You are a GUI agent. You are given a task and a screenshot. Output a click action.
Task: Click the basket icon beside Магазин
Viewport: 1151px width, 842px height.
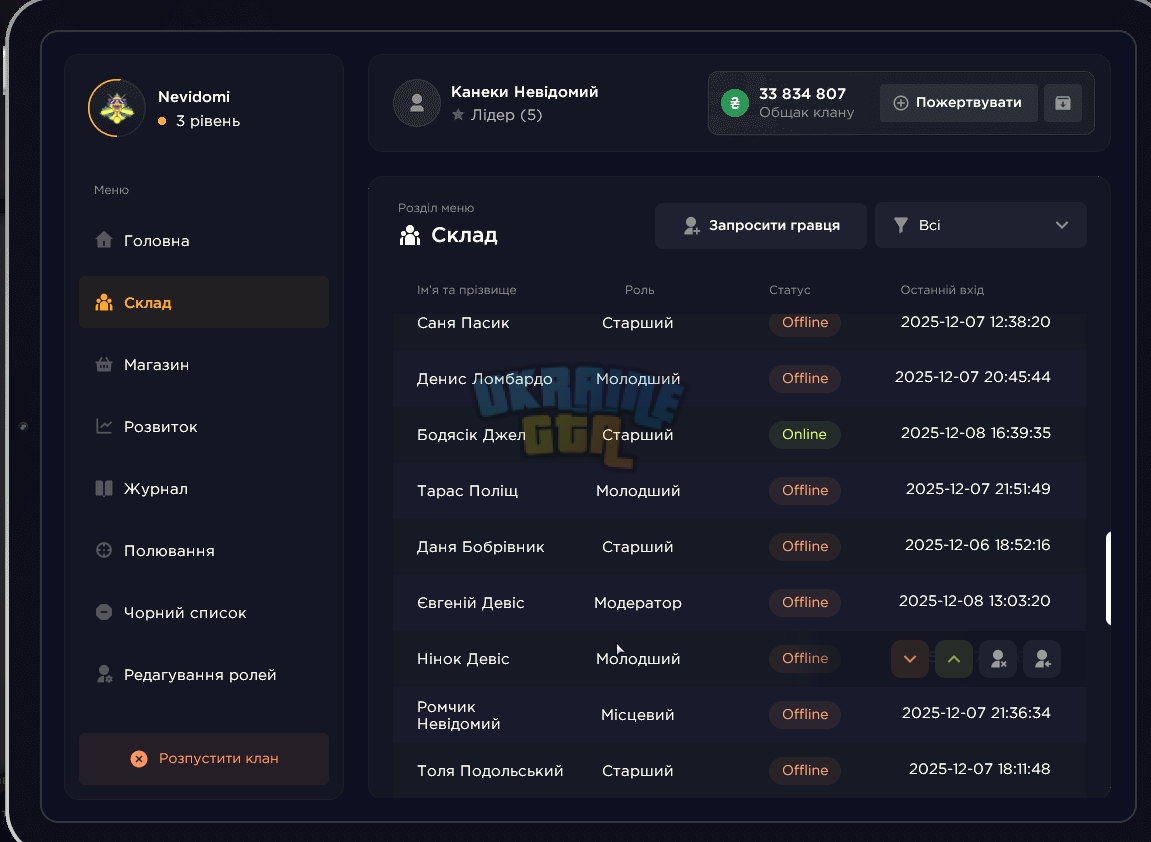pyautogui.click(x=104, y=364)
